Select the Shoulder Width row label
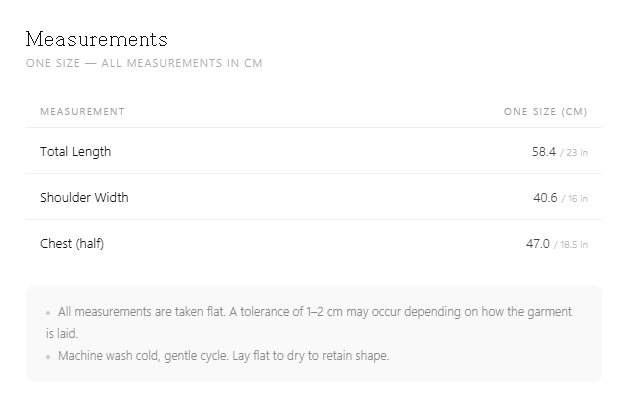Viewport: 623px width, 394px height. pyautogui.click(x=84, y=197)
